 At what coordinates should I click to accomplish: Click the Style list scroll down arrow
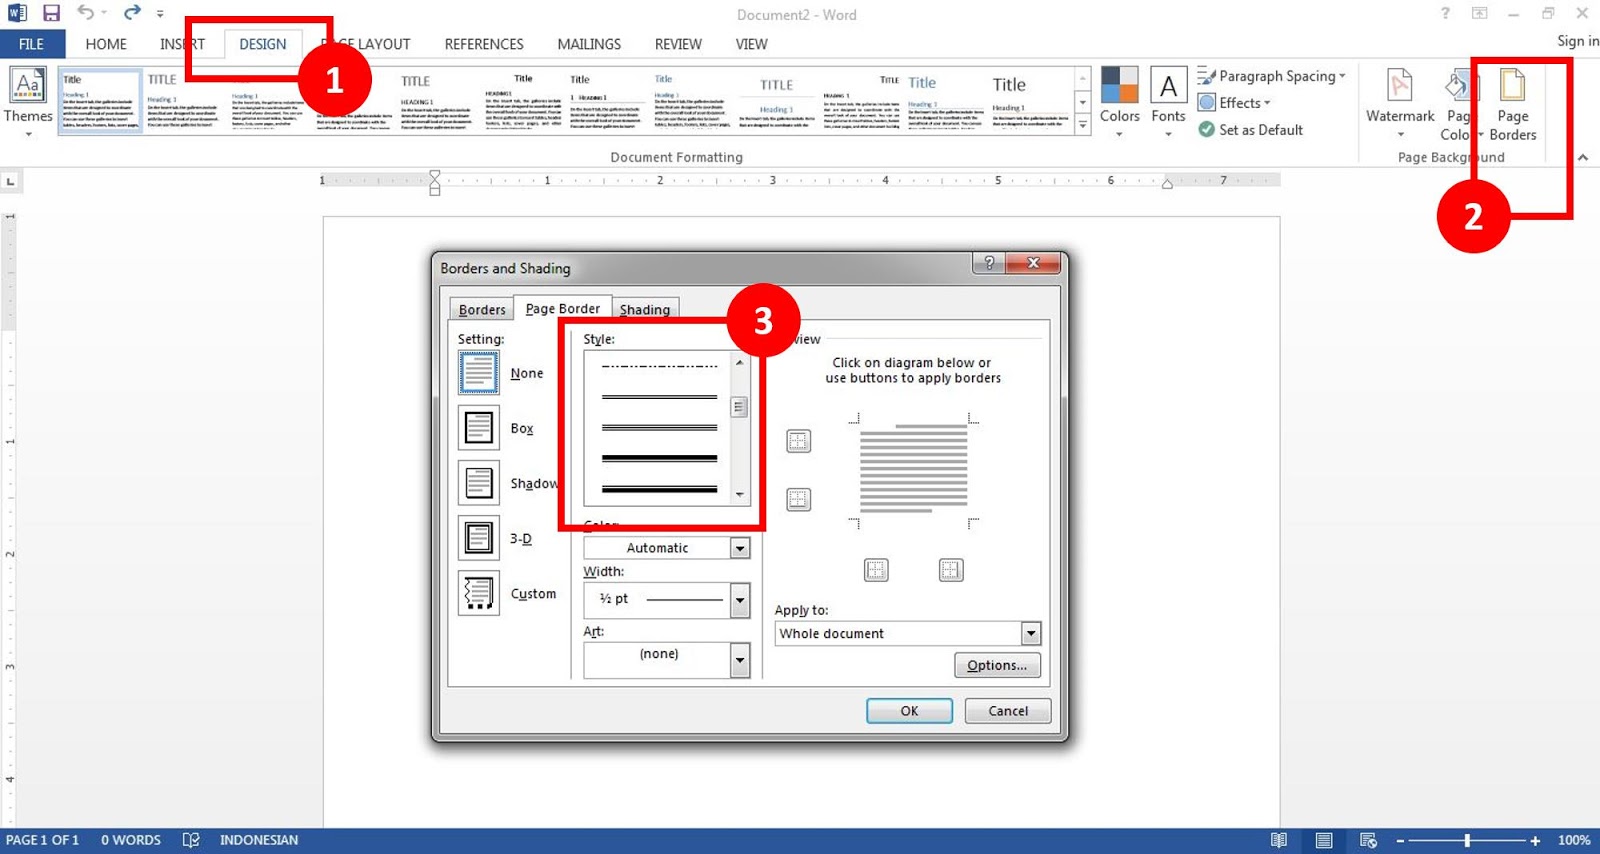pos(739,494)
